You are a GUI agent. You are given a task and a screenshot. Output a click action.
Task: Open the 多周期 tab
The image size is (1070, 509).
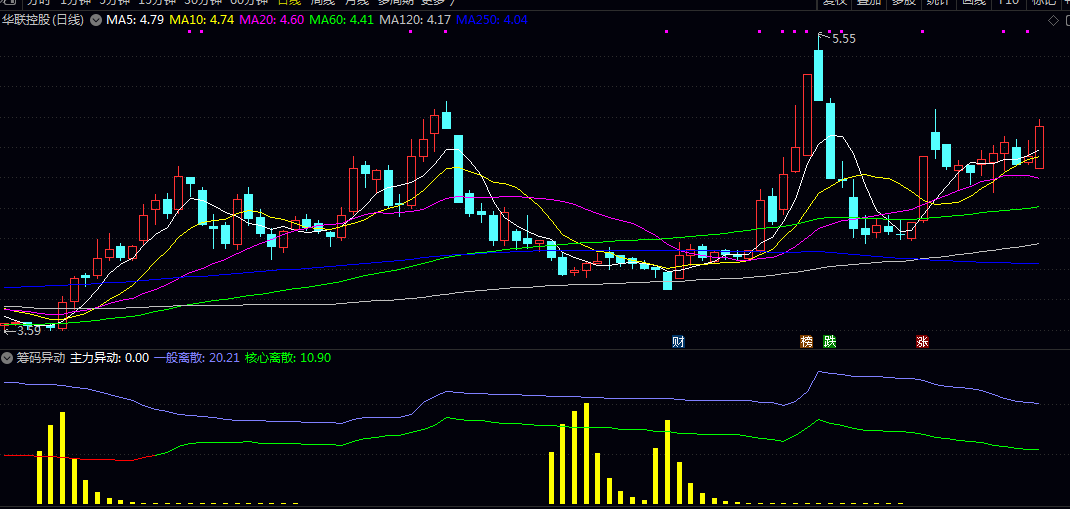click(x=396, y=3)
